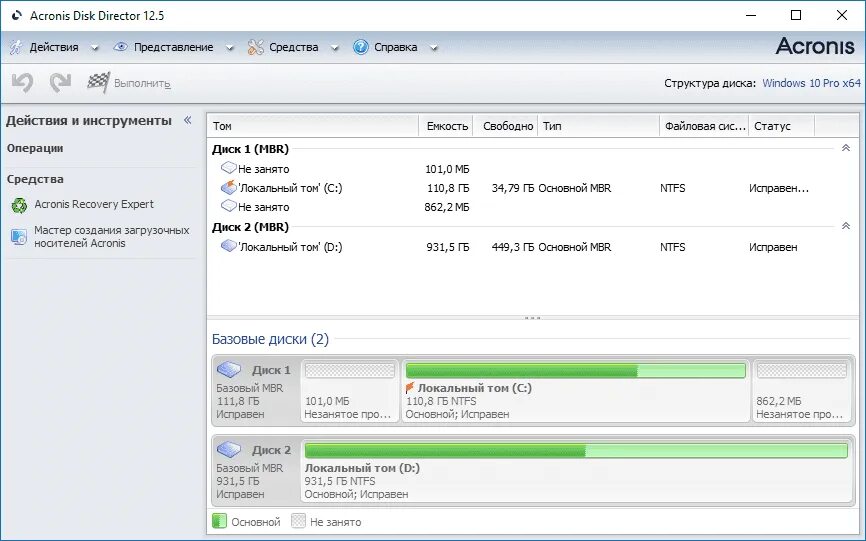Image resolution: width=866 pixels, height=541 pixels.
Task: Click the green Основной legend swatch
Action: (x=219, y=521)
